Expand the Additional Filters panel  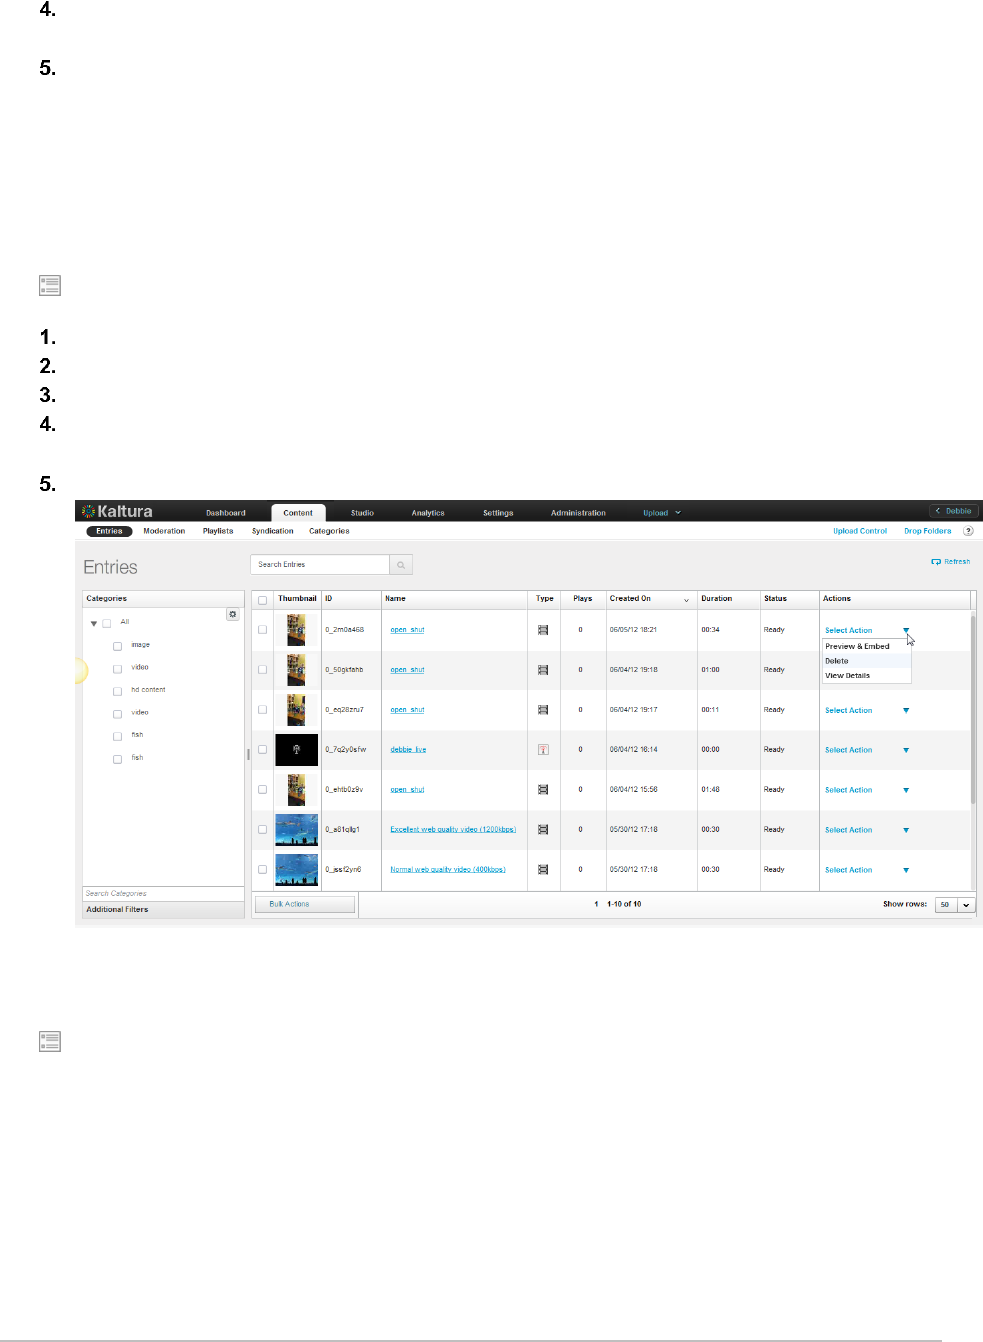pyautogui.click(x=163, y=910)
